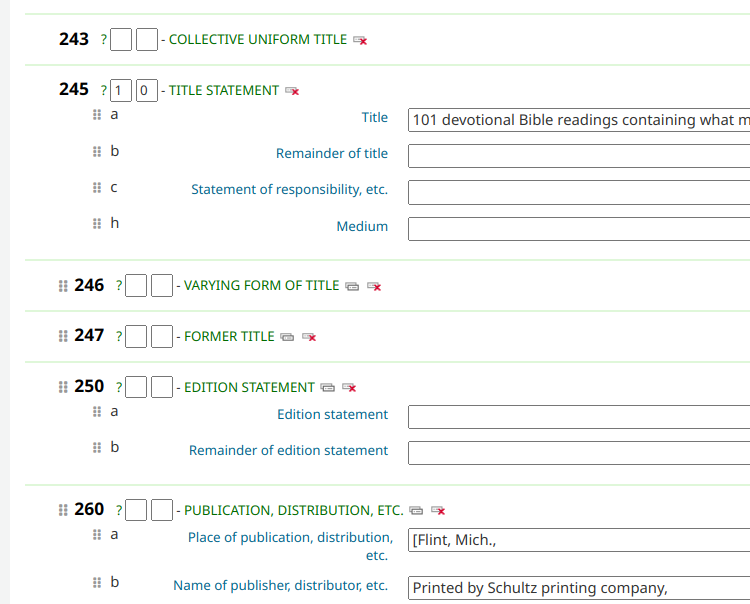Screen dimensions: 750x604
Task: Repeat the 260 Publication, Distribution tag
Action: pyautogui.click(x=416, y=510)
